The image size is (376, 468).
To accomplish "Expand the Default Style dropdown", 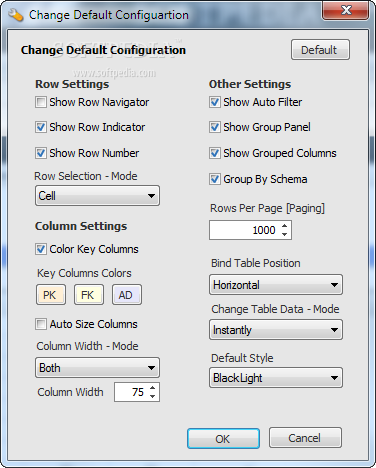I will 276,378.
